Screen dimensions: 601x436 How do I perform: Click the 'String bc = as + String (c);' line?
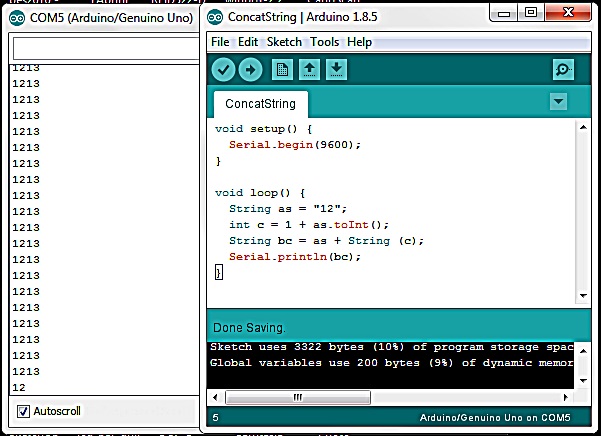tap(327, 241)
